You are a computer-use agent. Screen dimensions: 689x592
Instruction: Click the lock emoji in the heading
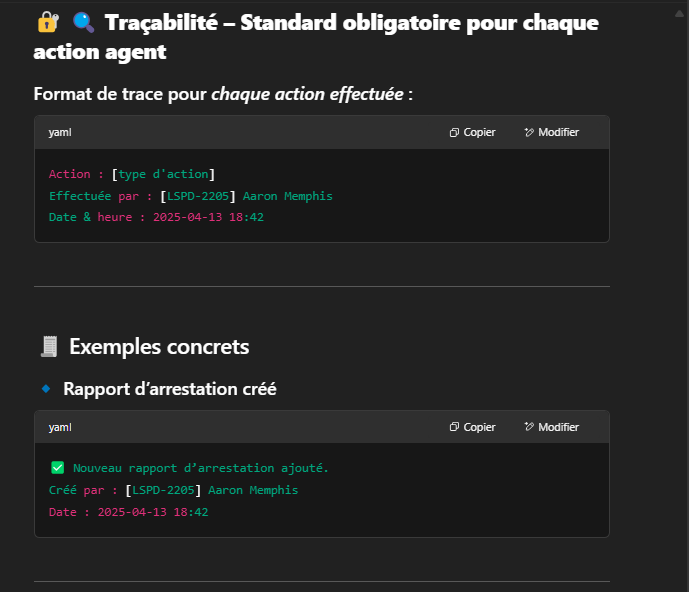(46, 22)
